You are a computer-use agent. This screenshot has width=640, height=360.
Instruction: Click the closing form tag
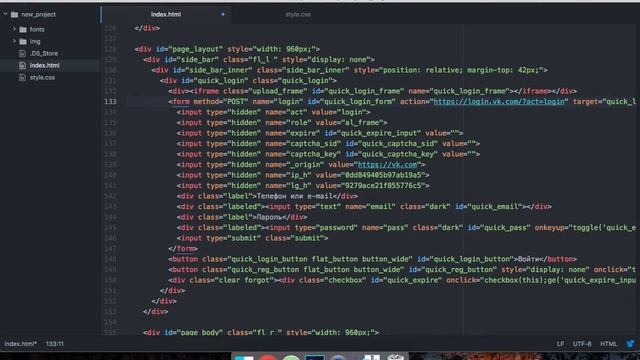(183, 249)
